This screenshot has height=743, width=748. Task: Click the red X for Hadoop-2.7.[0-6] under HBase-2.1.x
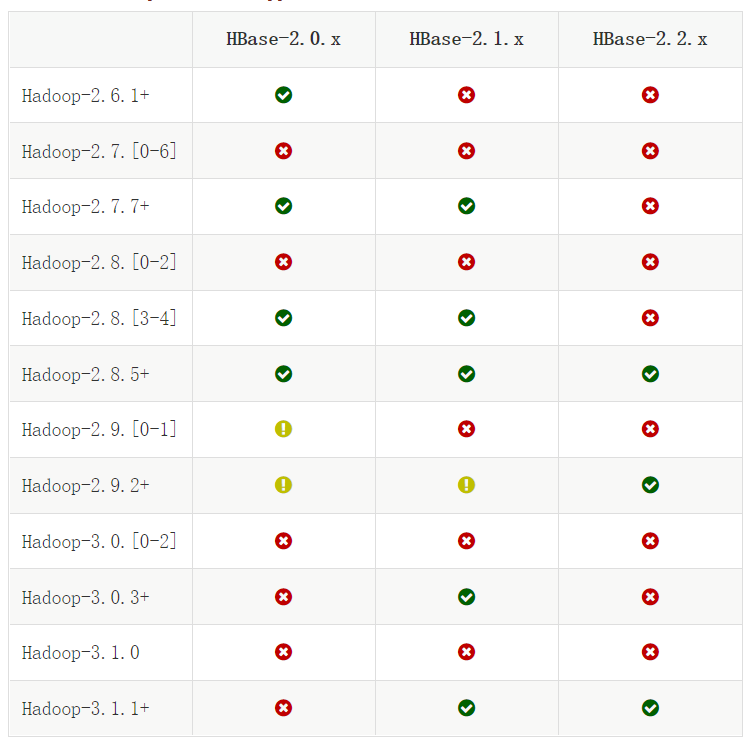click(466, 151)
